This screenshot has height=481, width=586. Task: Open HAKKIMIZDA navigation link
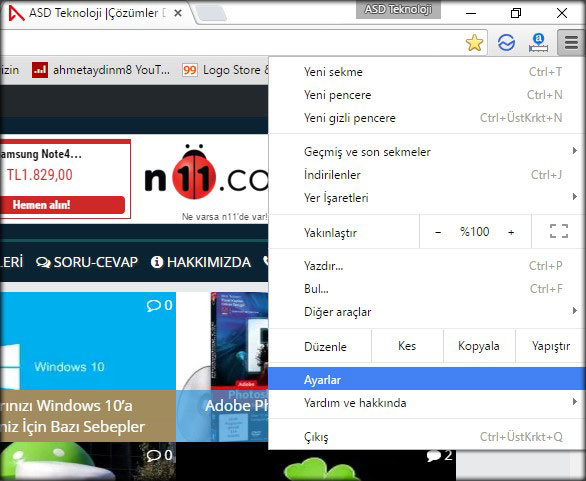click(201, 262)
